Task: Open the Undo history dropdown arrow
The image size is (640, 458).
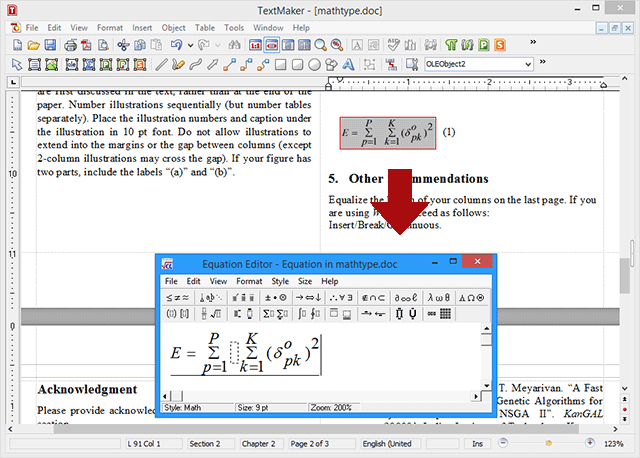Action: click(190, 45)
